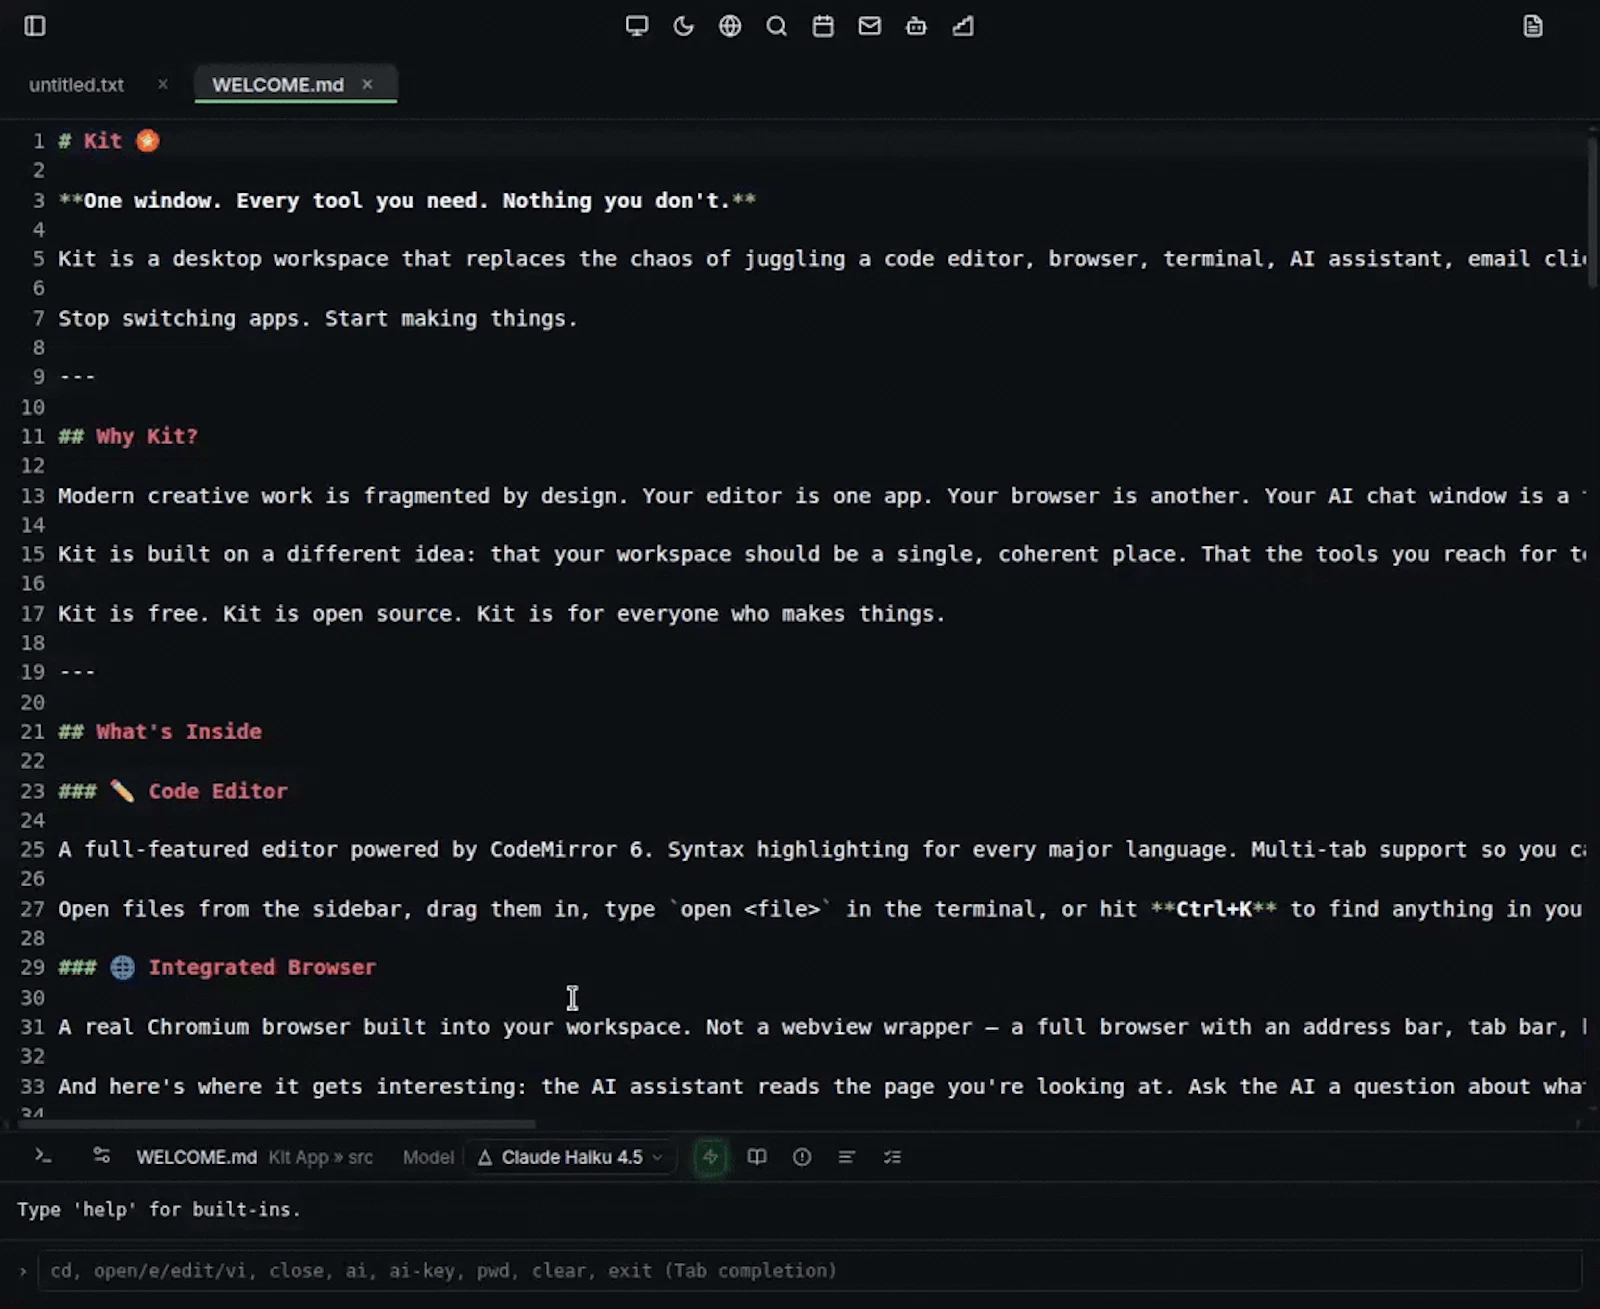Open the email envelope icon
Viewport: 1600px width, 1309px height.
[870, 26]
